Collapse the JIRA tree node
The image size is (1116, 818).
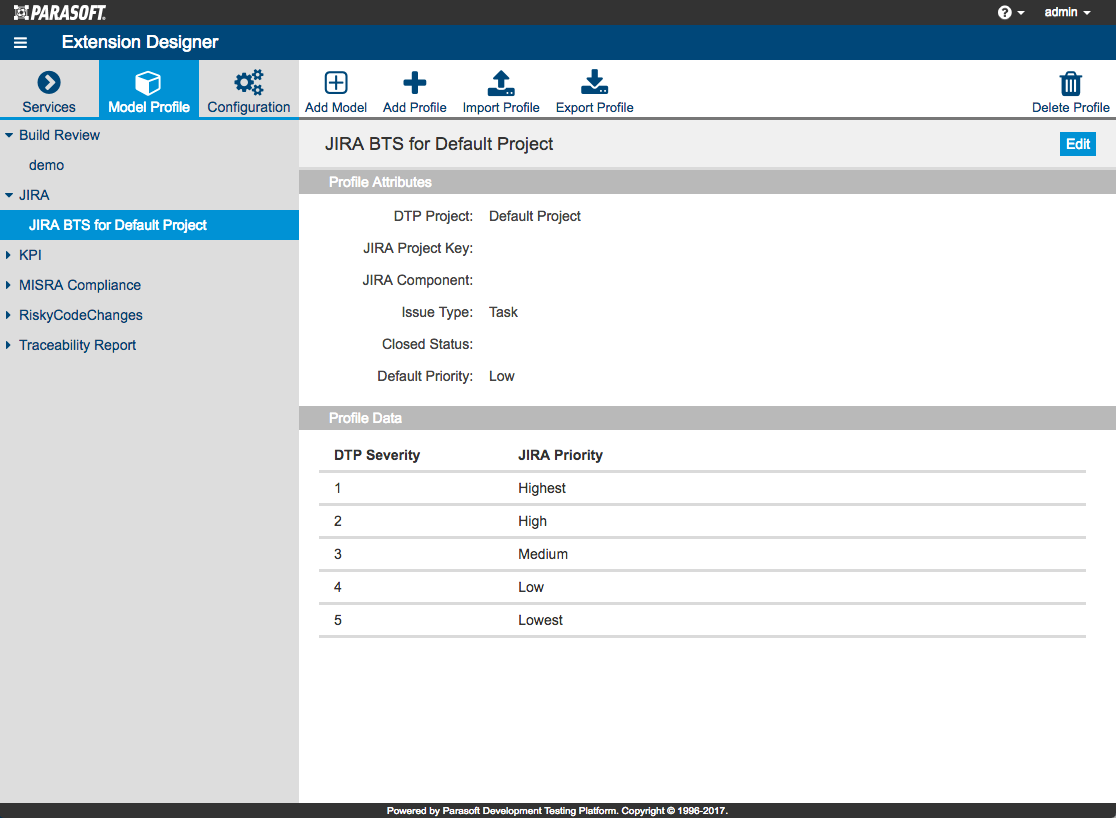(9, 195)
